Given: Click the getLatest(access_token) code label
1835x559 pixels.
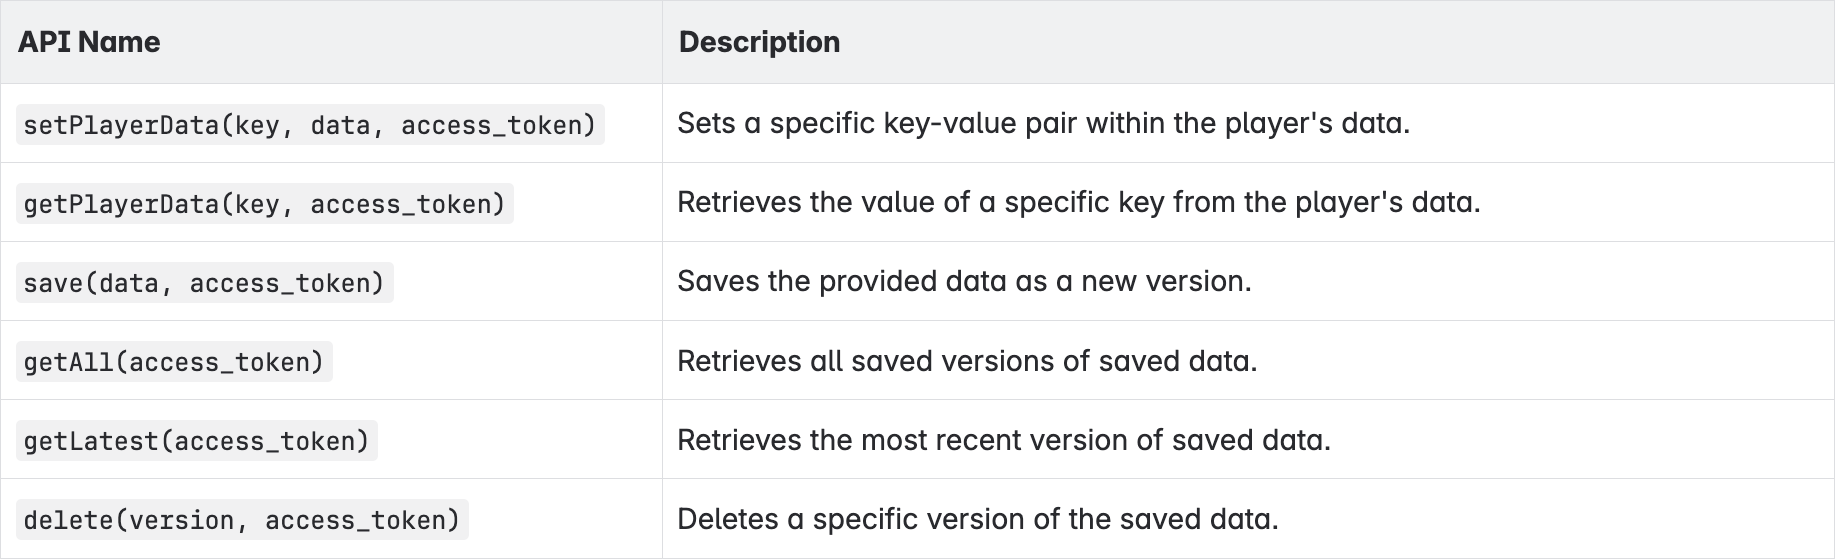Looking at the screenshot, I should 196,441.
